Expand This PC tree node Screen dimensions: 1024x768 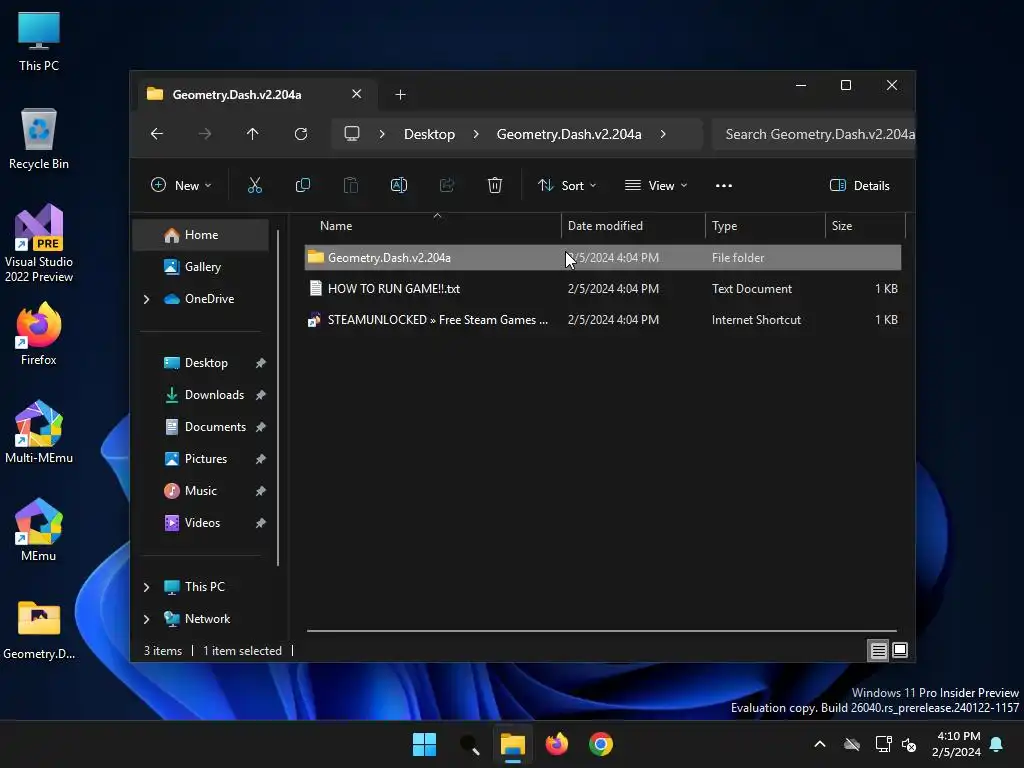coord(146,587)
